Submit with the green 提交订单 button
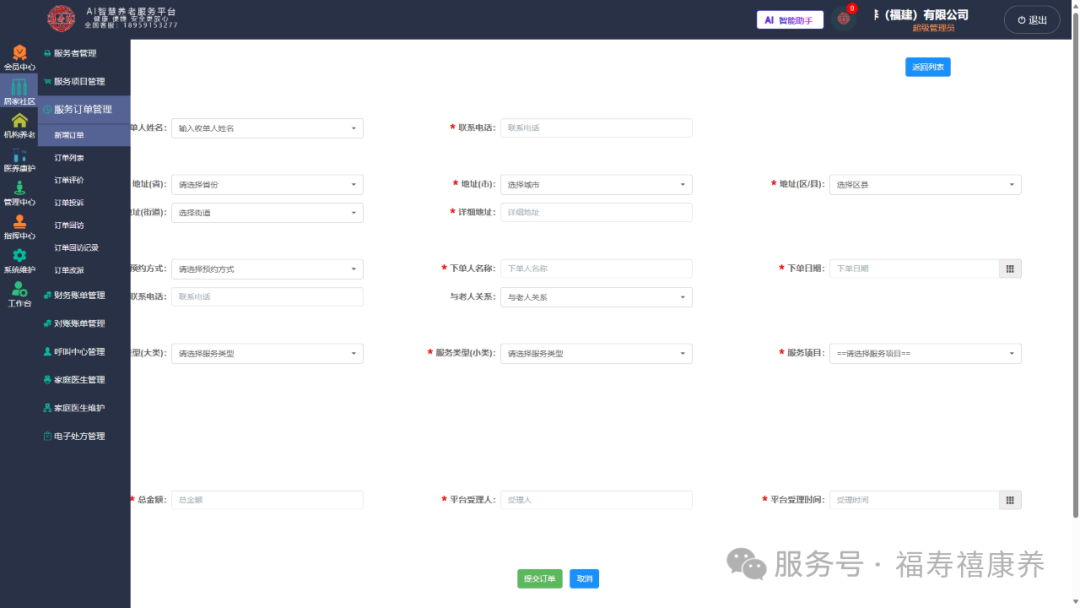Screen dimensions: 1080x608 pos(539,578)
